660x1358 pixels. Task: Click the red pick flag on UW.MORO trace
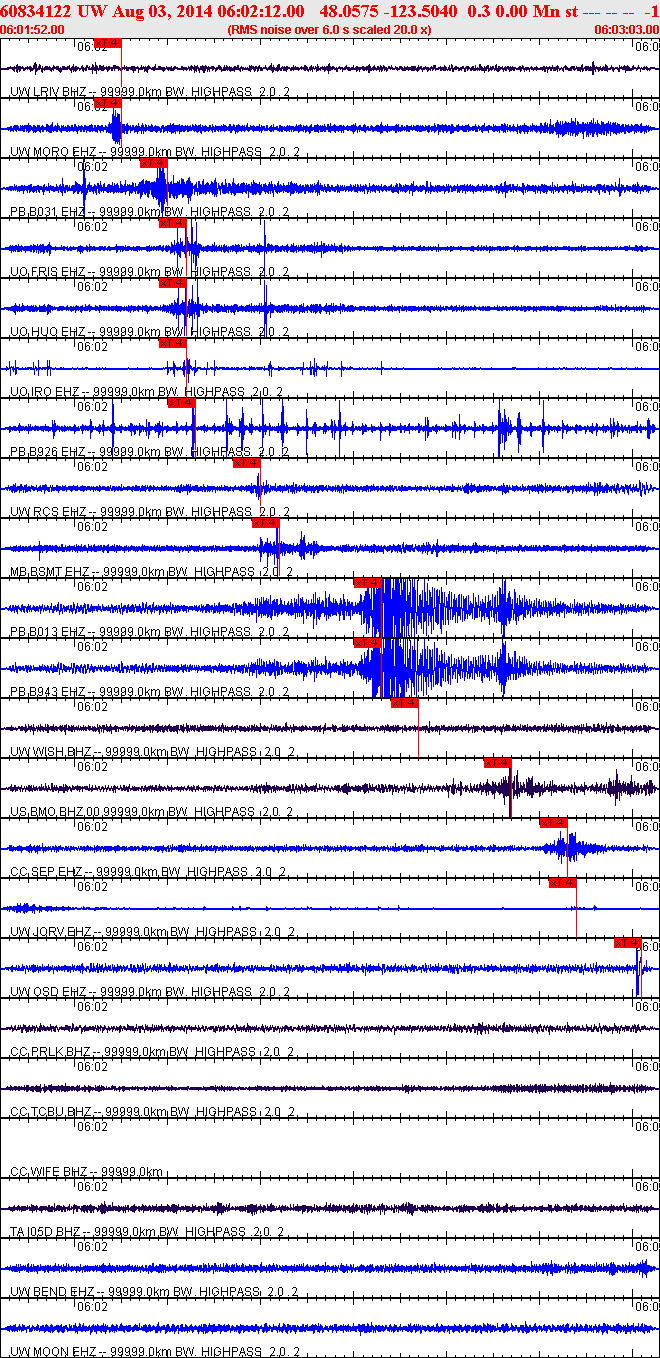[x=107, y=103]
